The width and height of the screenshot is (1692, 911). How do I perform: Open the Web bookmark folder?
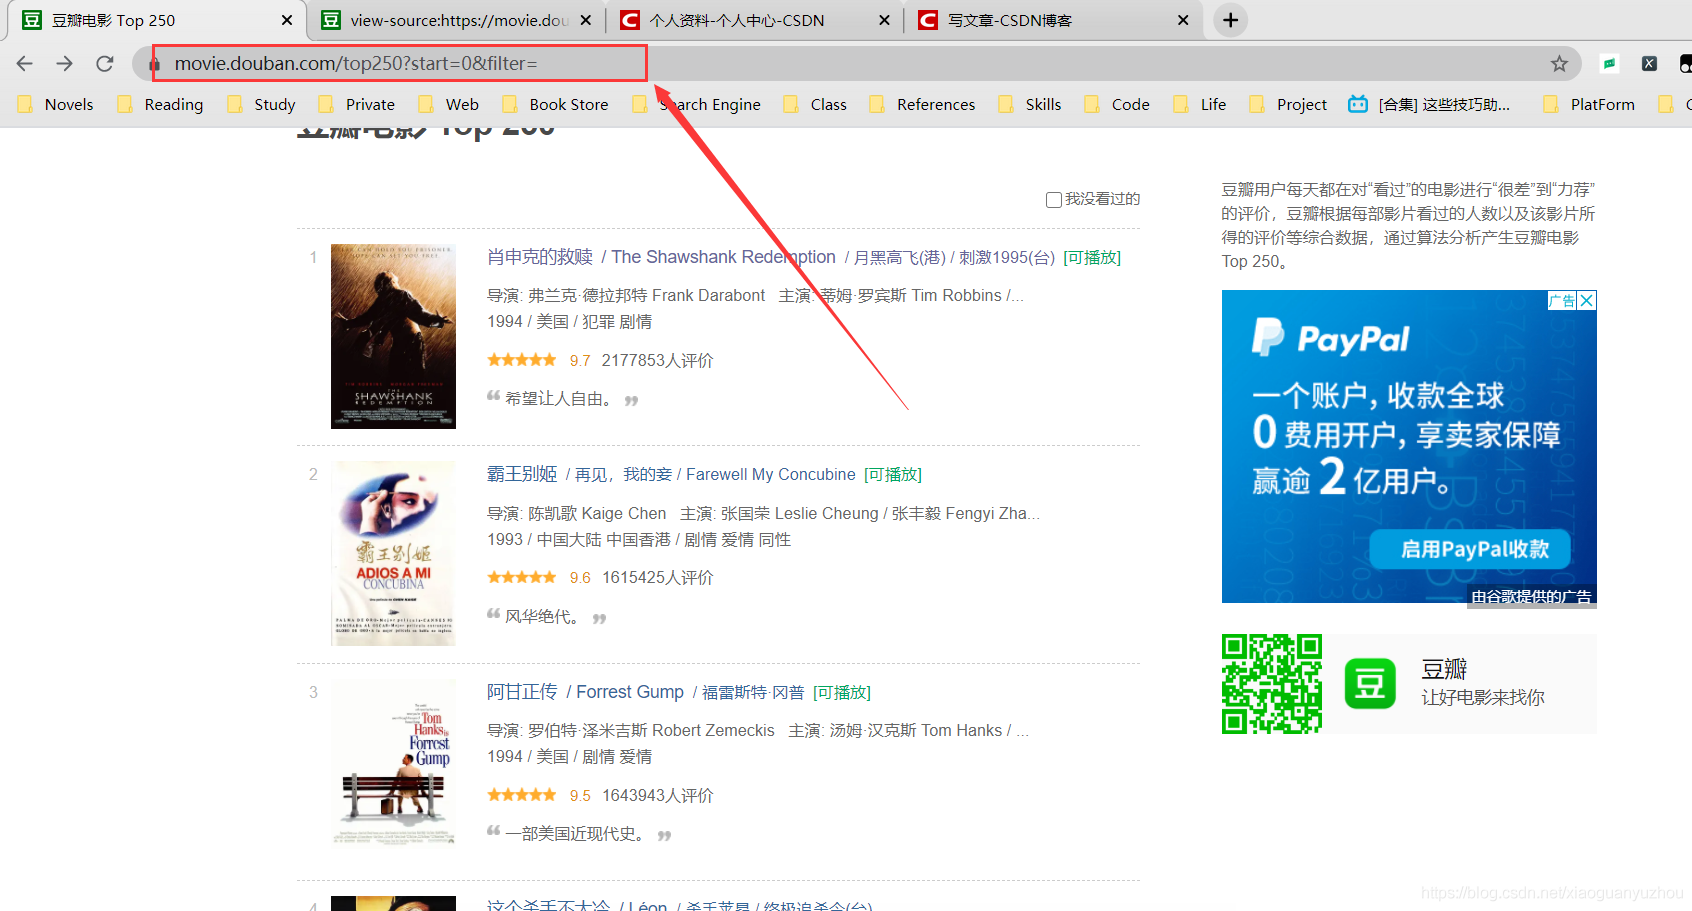pos(449,104)
